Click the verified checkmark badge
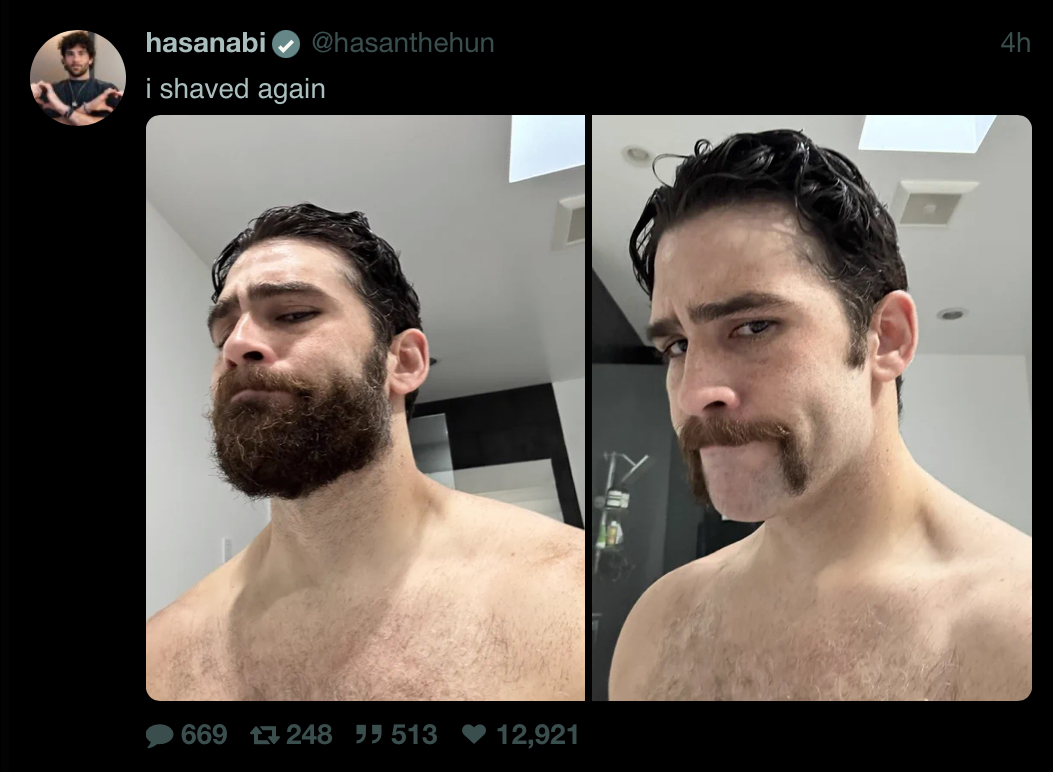The height and width of the screenshot is (772, 1053). point(286,44)
